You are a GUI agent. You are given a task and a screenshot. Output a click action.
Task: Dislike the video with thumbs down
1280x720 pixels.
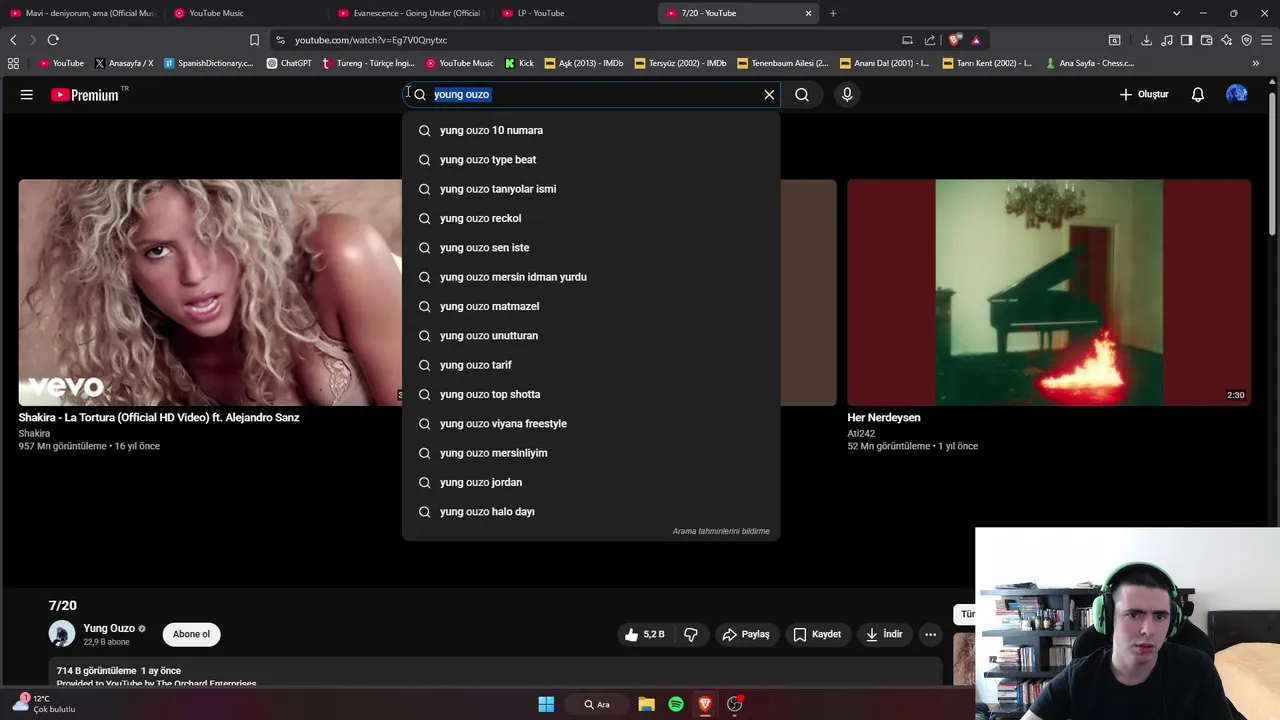[x=691, y=634]
